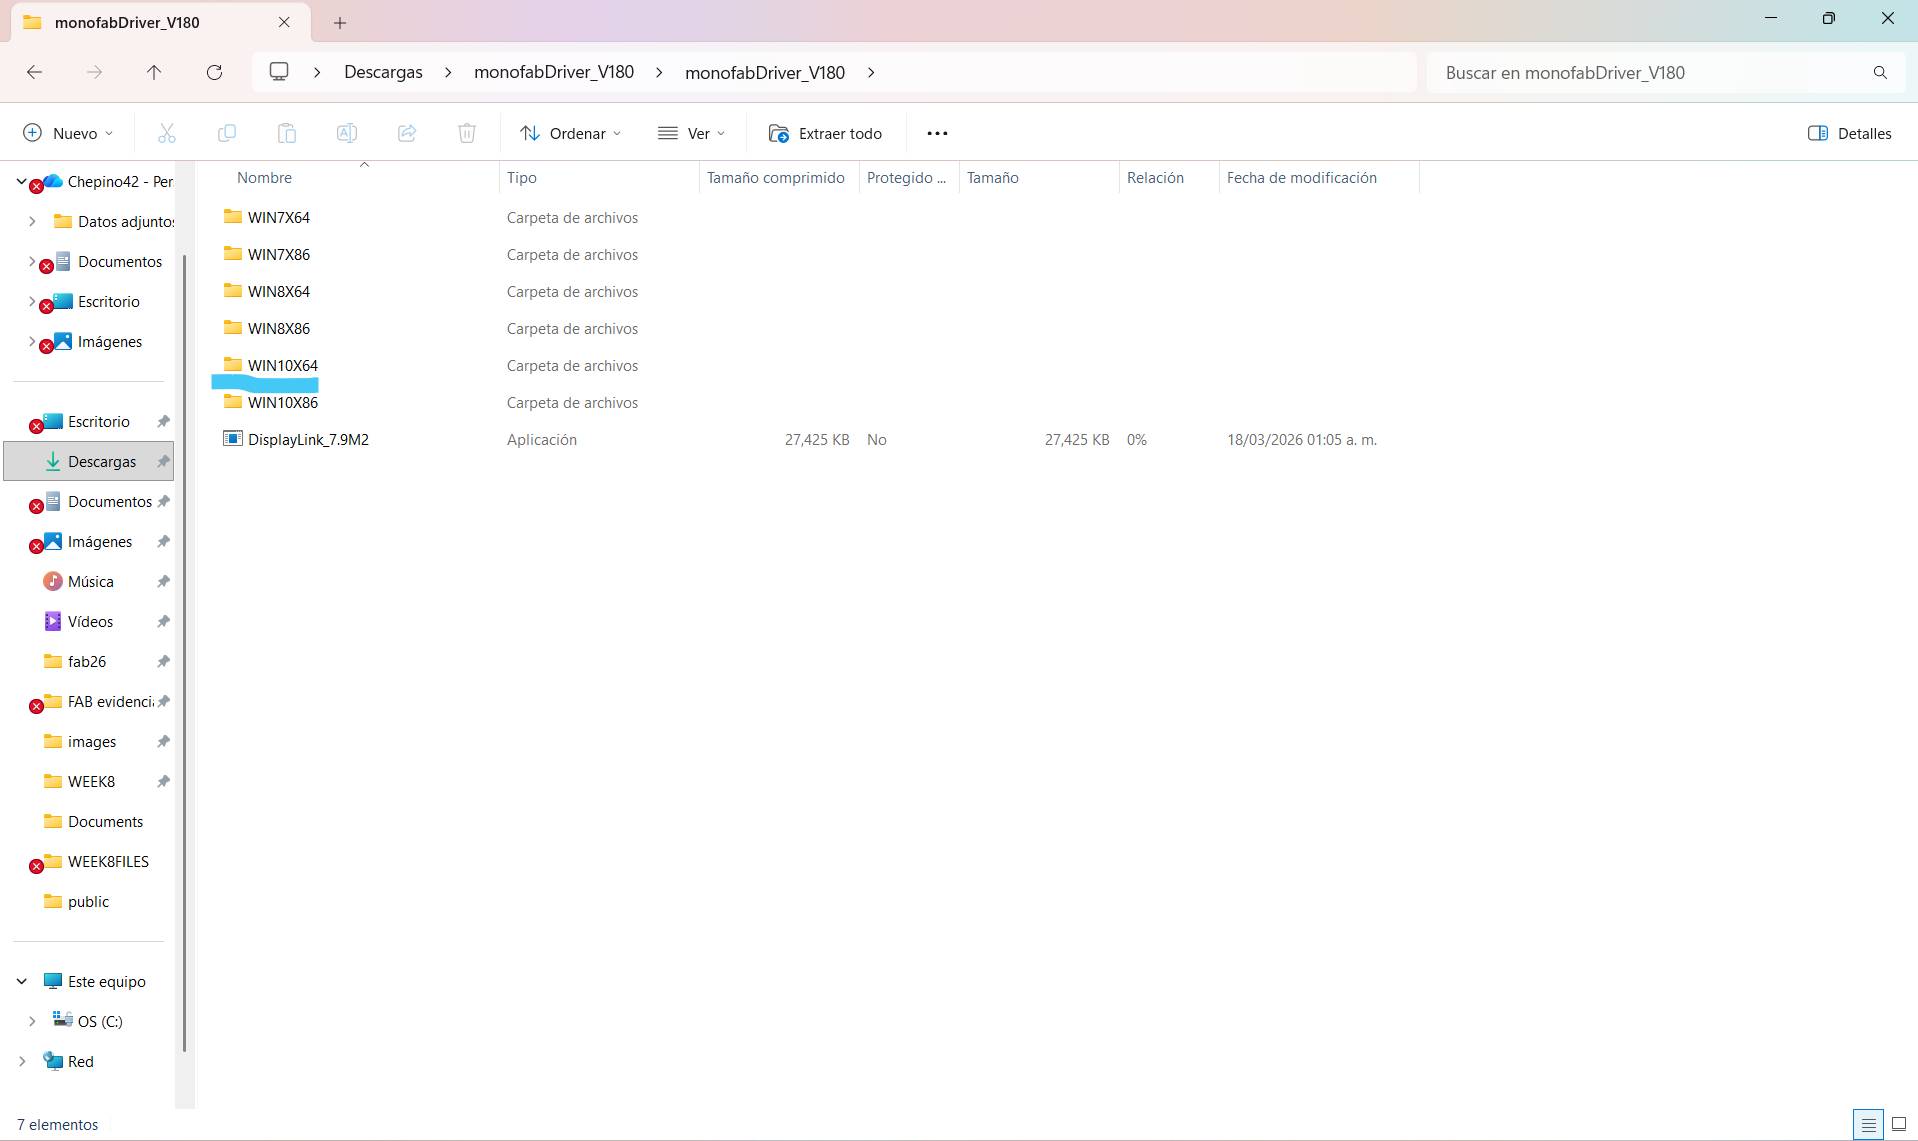Click the Cut scissors icon
The width and height of the screenshot is (1918, 1141).
167,133
